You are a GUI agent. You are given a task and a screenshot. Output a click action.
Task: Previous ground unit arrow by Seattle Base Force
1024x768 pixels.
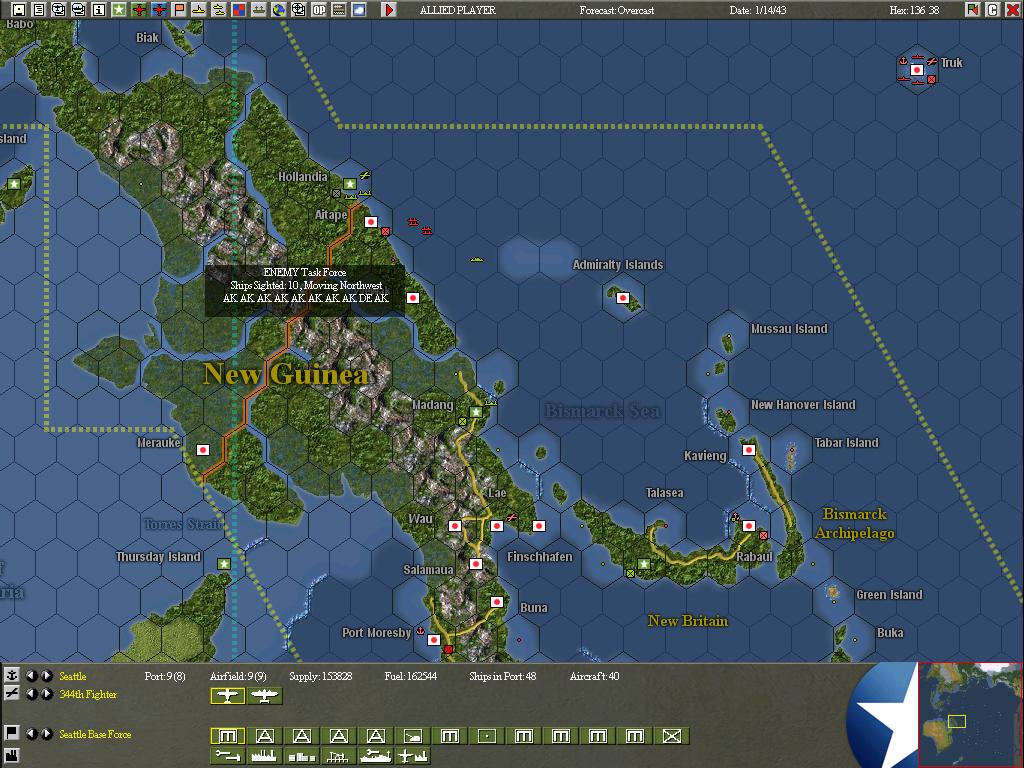31,733
